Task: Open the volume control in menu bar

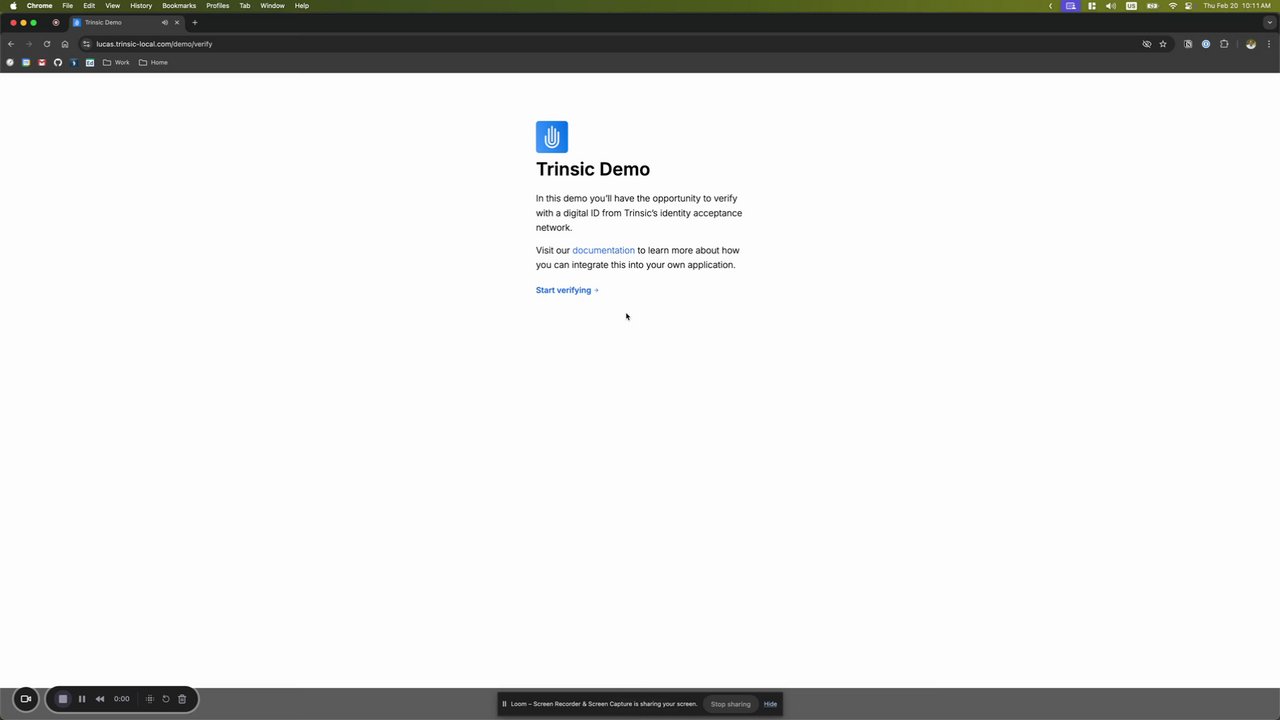Action: (1111, 6)
